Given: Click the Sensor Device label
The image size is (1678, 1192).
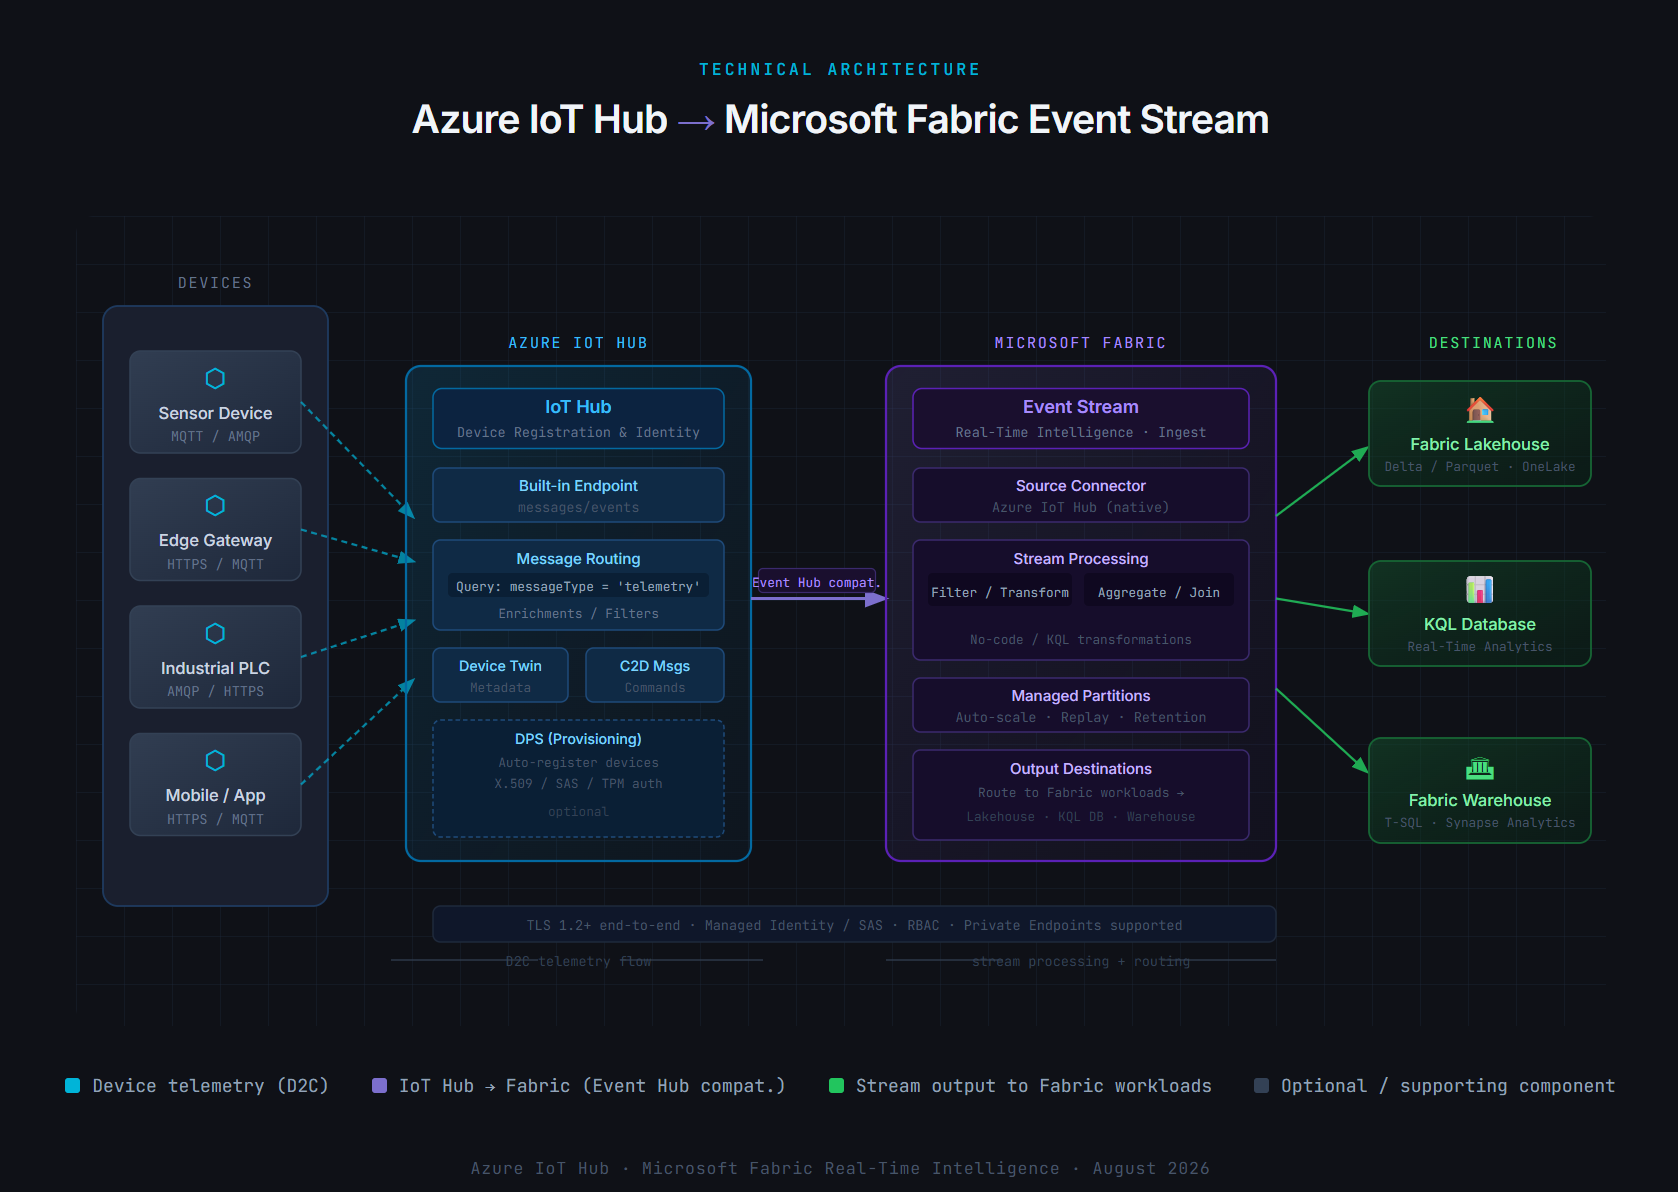Looking at the screenshot, I should [x=215, y=413].
